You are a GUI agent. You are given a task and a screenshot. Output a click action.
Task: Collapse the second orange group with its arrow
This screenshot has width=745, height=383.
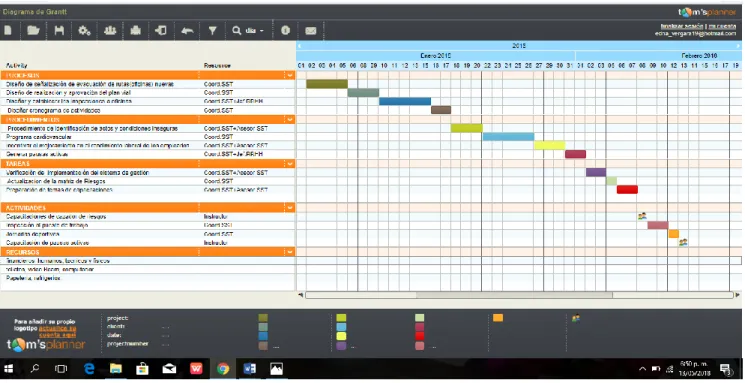pyautogui.click(x=290, y=119)
